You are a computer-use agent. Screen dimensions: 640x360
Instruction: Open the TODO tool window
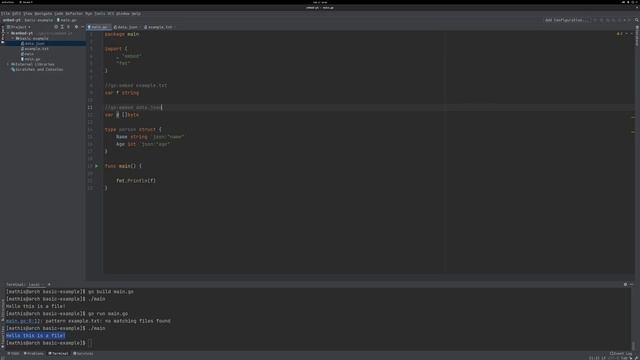tap(13, 354)
